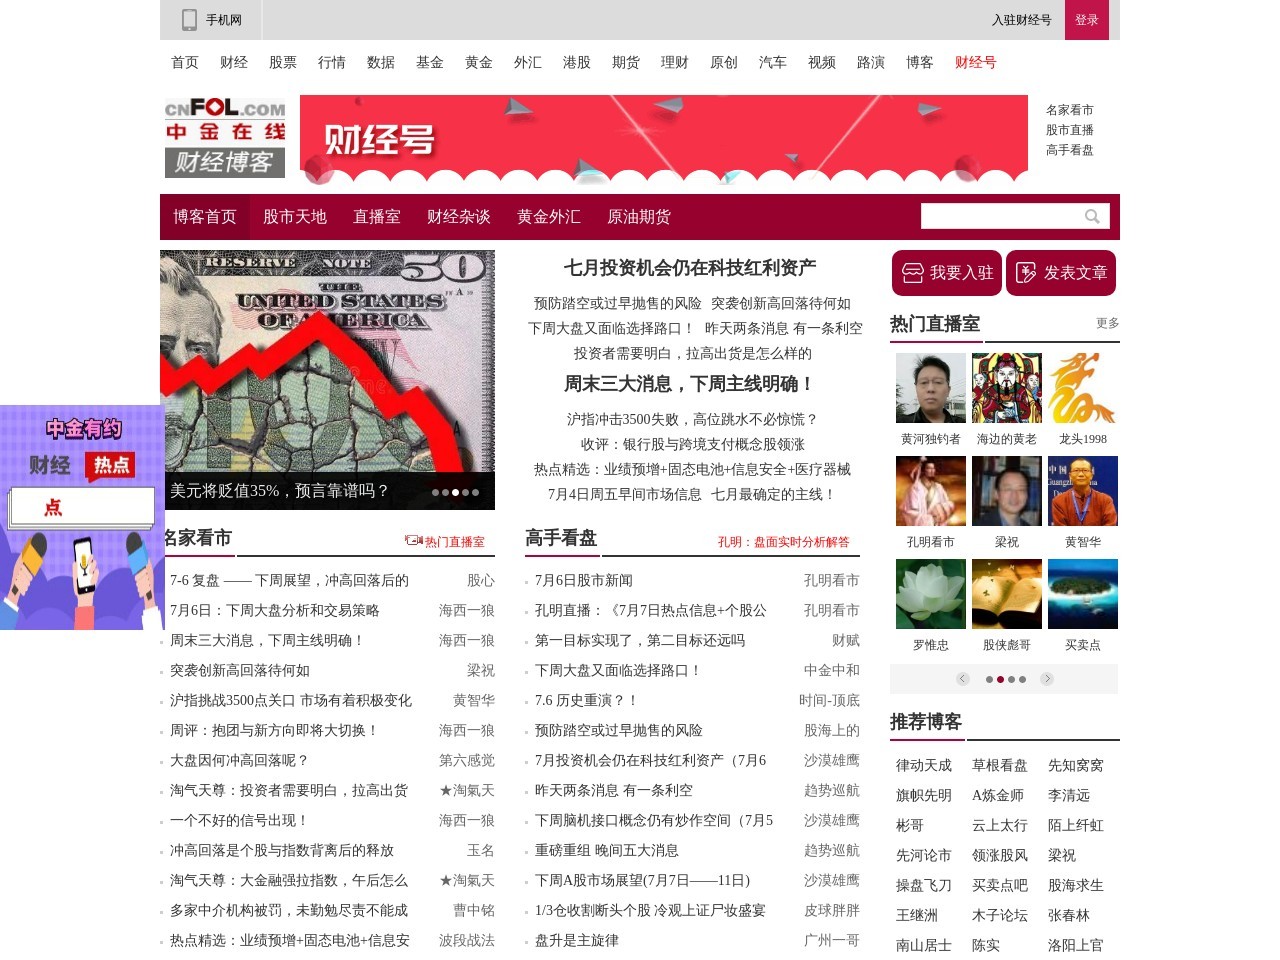Open the 孔明看市 live room thumbnail
The width and height of the screenshot is (1280, 960).
pyautogui.click(x=929, y=491)
